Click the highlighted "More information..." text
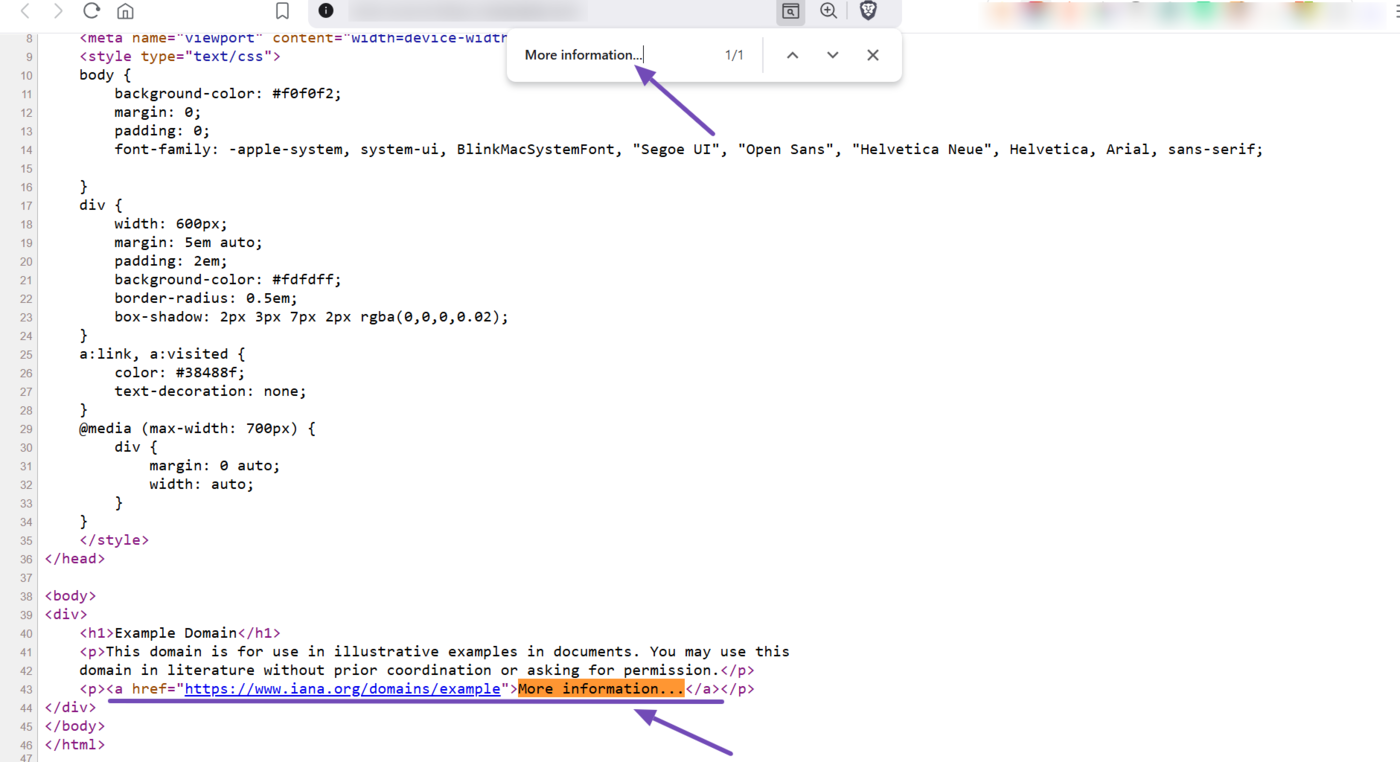 pyautogui.click(x=600, y=689)
